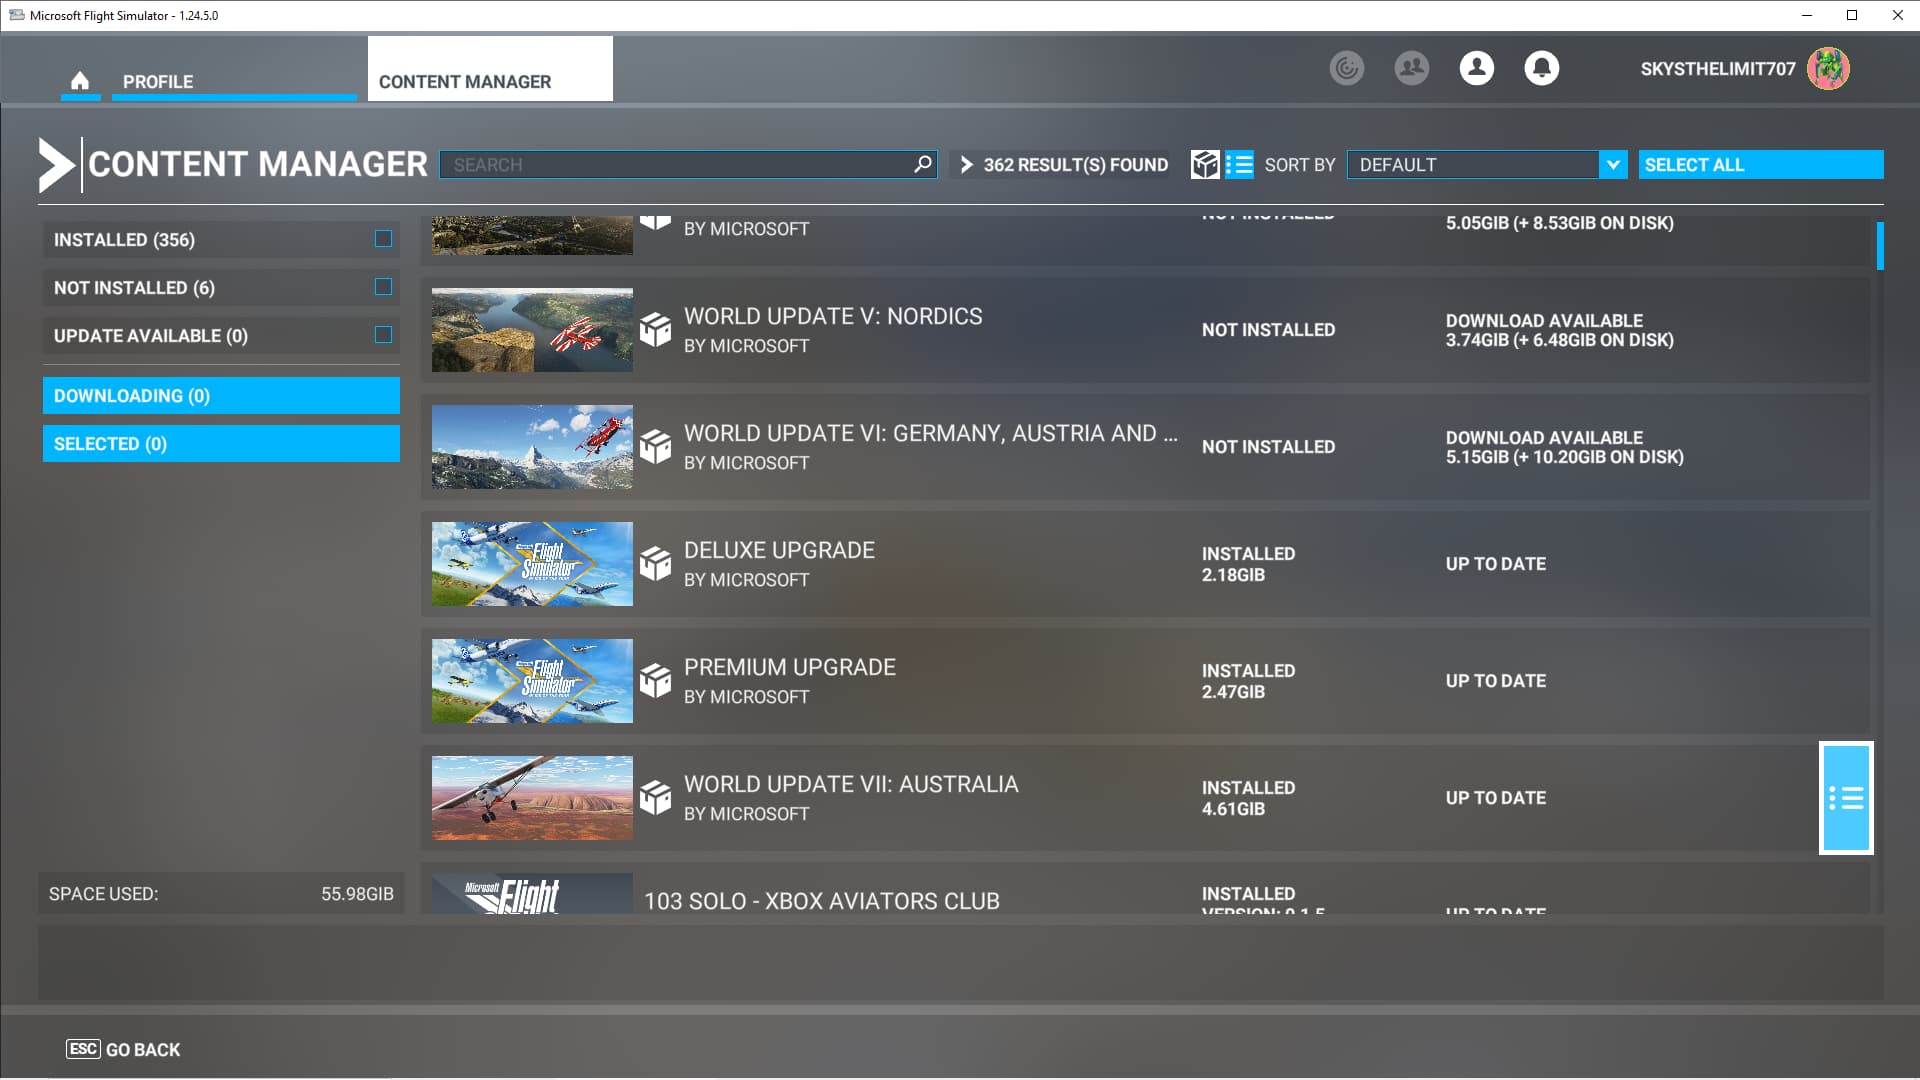Viewport: 1920px width, 1080px height.
Task: Maximize the Flight Simulator window
Action: pyautogui.click(x=1852, y=15)
